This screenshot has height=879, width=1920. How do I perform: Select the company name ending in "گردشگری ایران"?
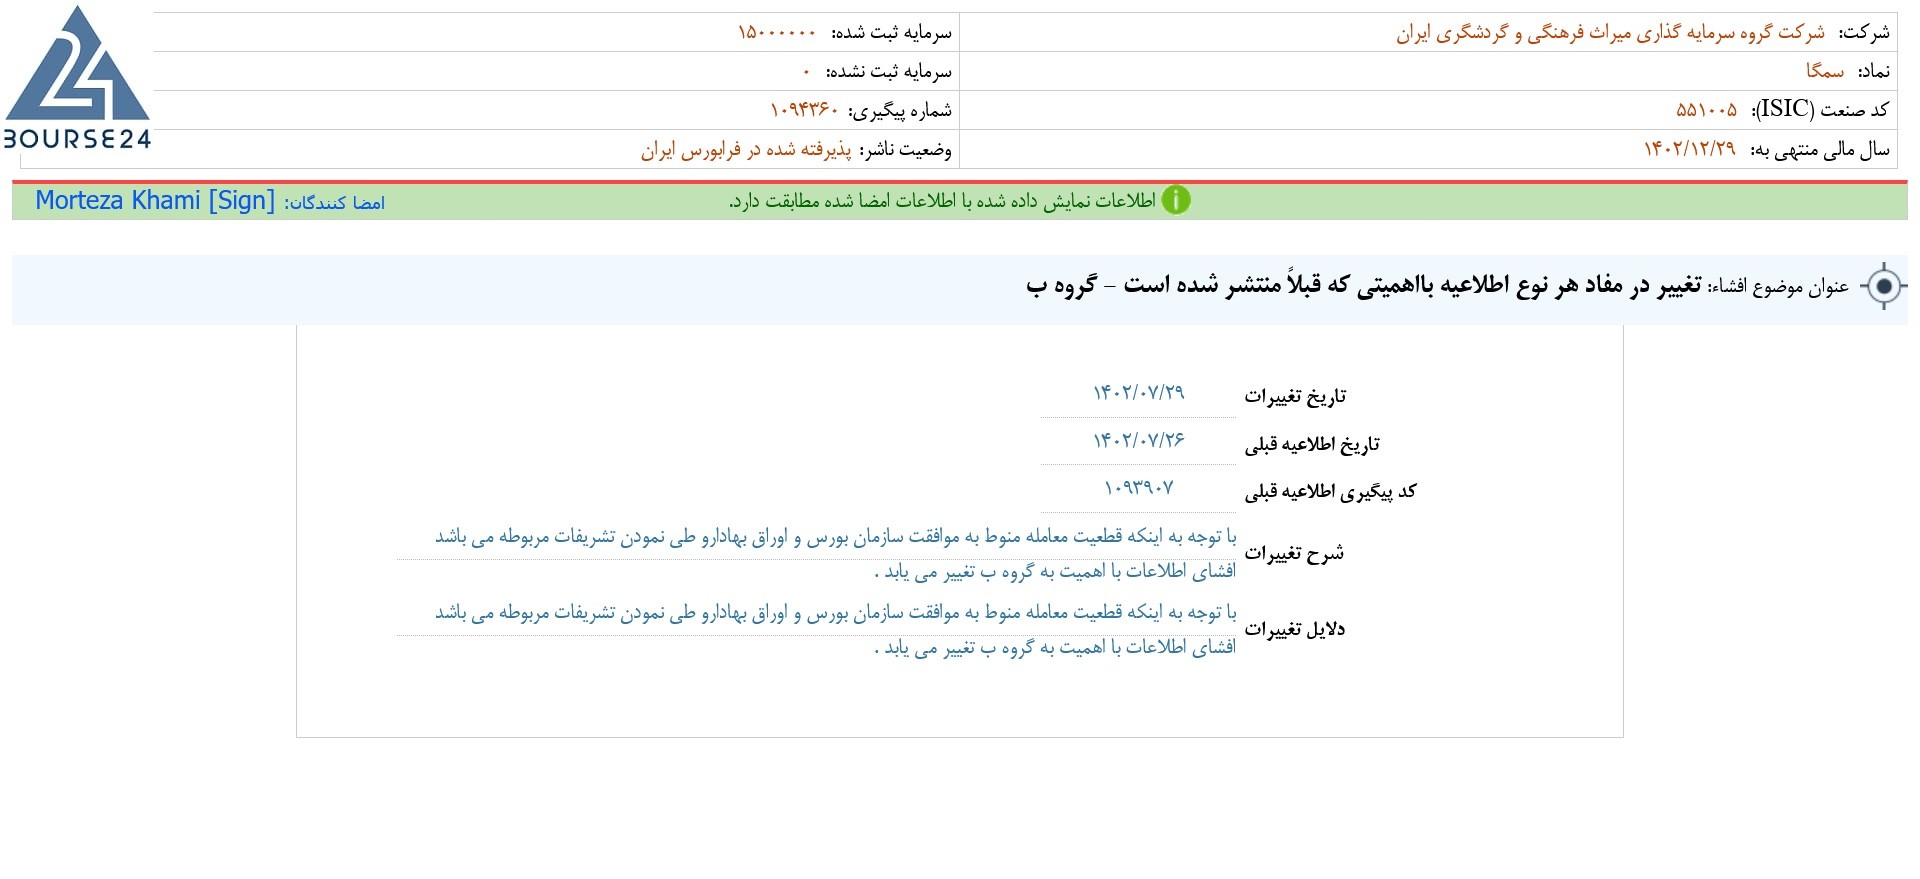pos(1610,33)
